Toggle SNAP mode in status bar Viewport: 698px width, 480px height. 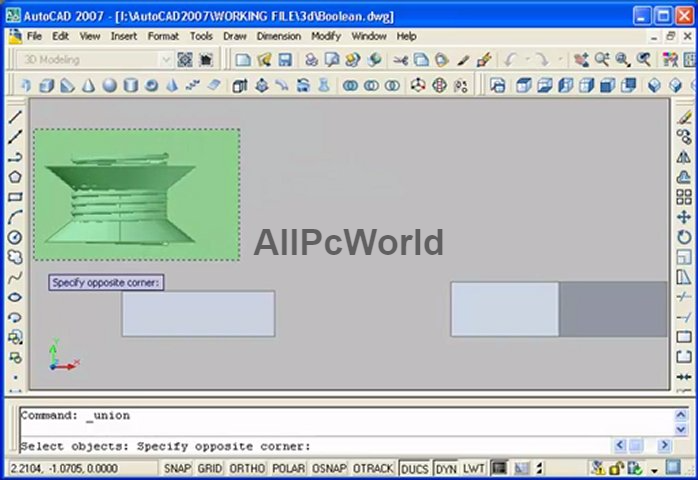[x=177, y=468]
